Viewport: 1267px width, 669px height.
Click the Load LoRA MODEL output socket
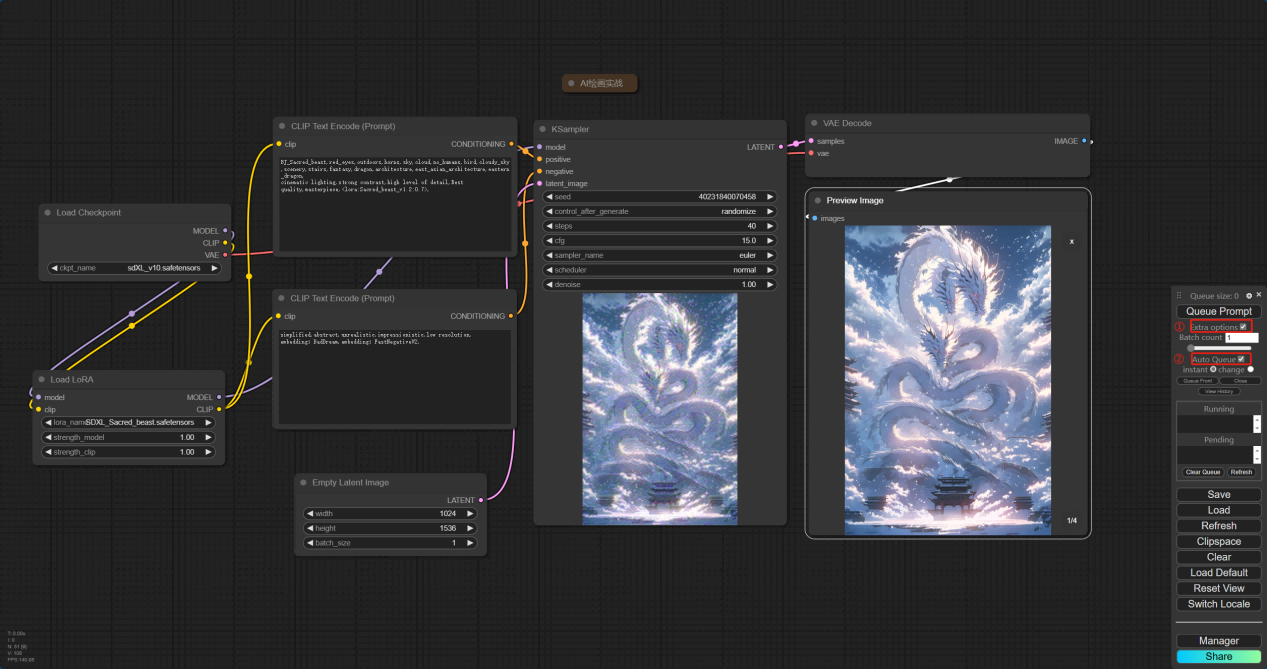pyautogui.click(x=219, y=397)
